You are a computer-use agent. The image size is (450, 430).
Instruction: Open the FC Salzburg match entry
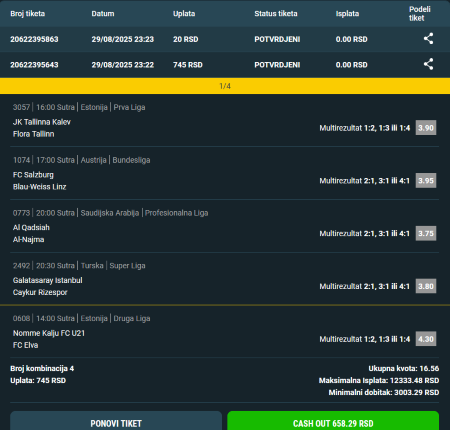coord(225,173)
